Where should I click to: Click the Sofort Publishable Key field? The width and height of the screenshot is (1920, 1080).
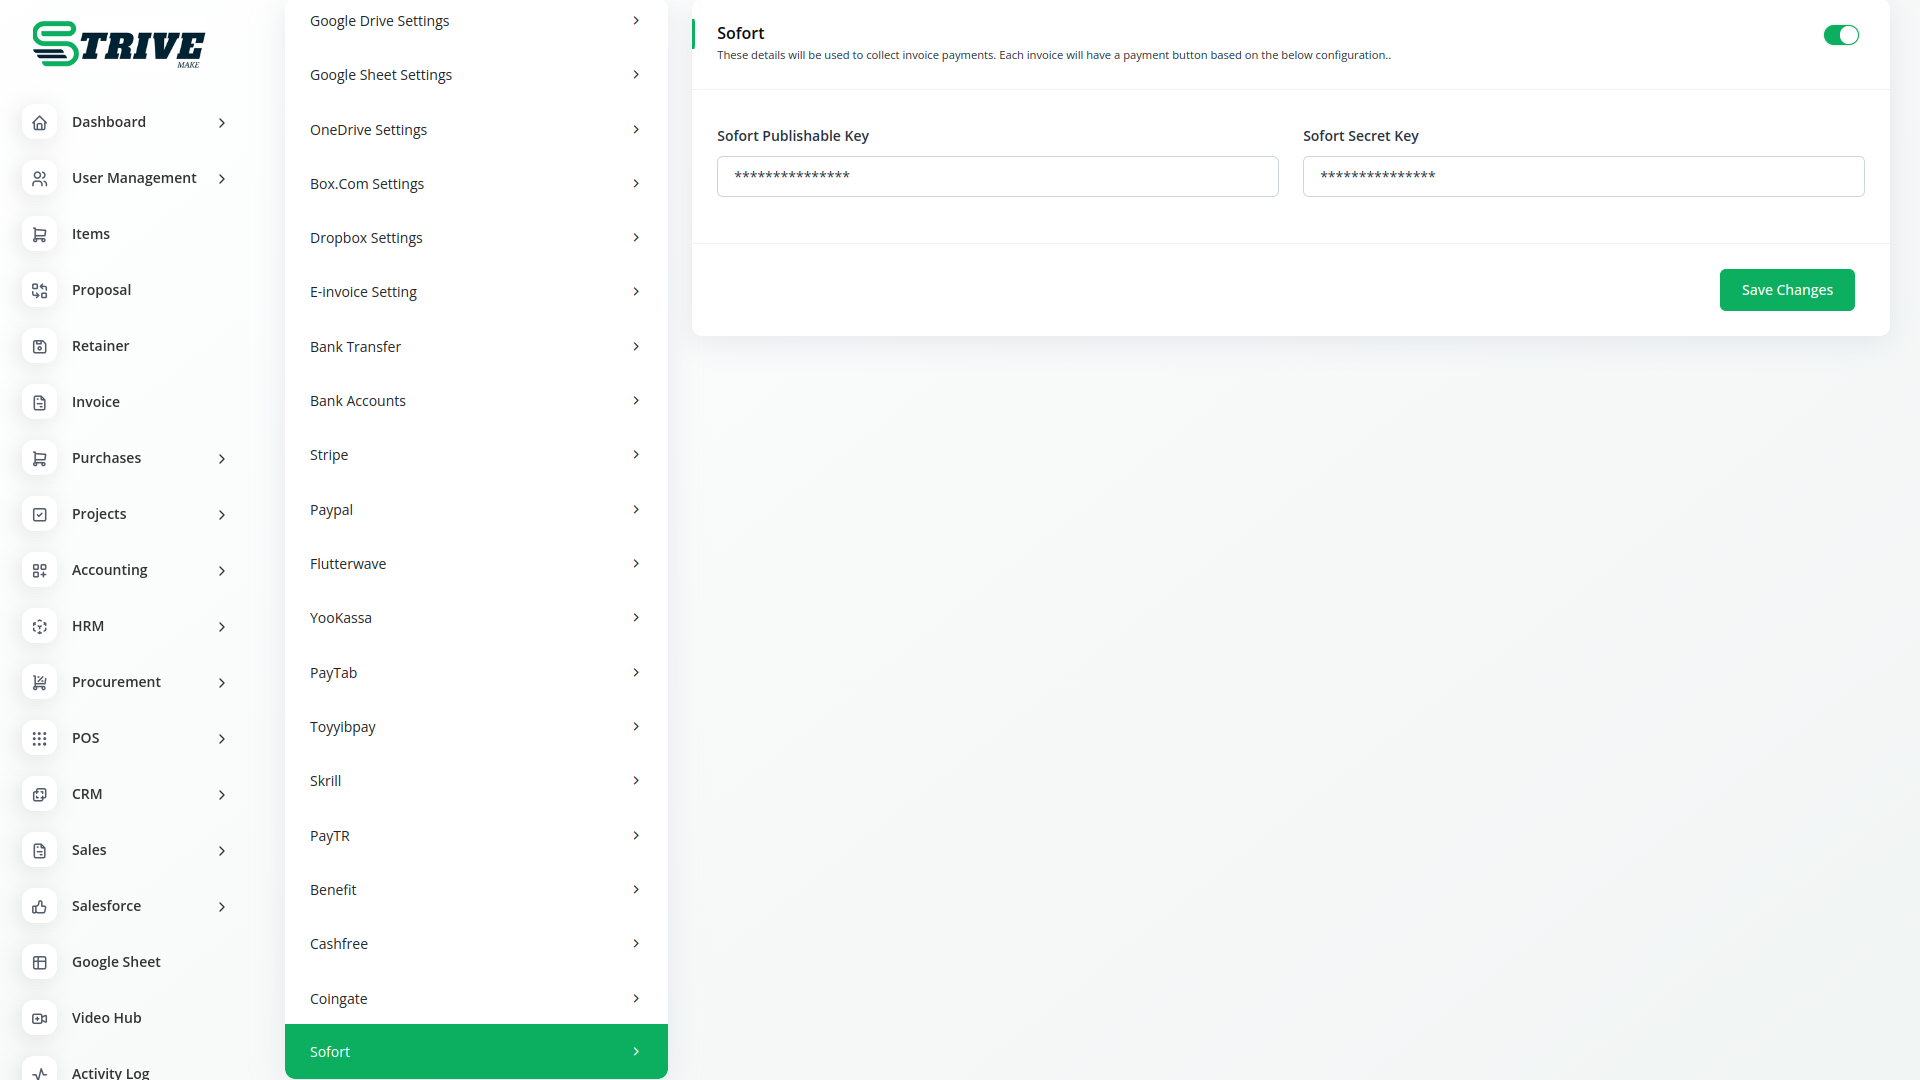pos(997,176)
